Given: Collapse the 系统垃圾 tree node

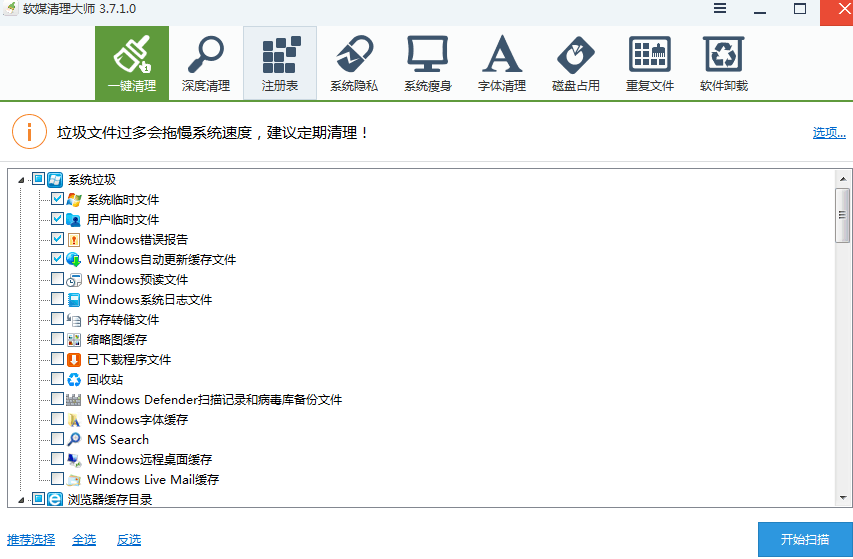Looking at the screenshot, I should (21, 180).
